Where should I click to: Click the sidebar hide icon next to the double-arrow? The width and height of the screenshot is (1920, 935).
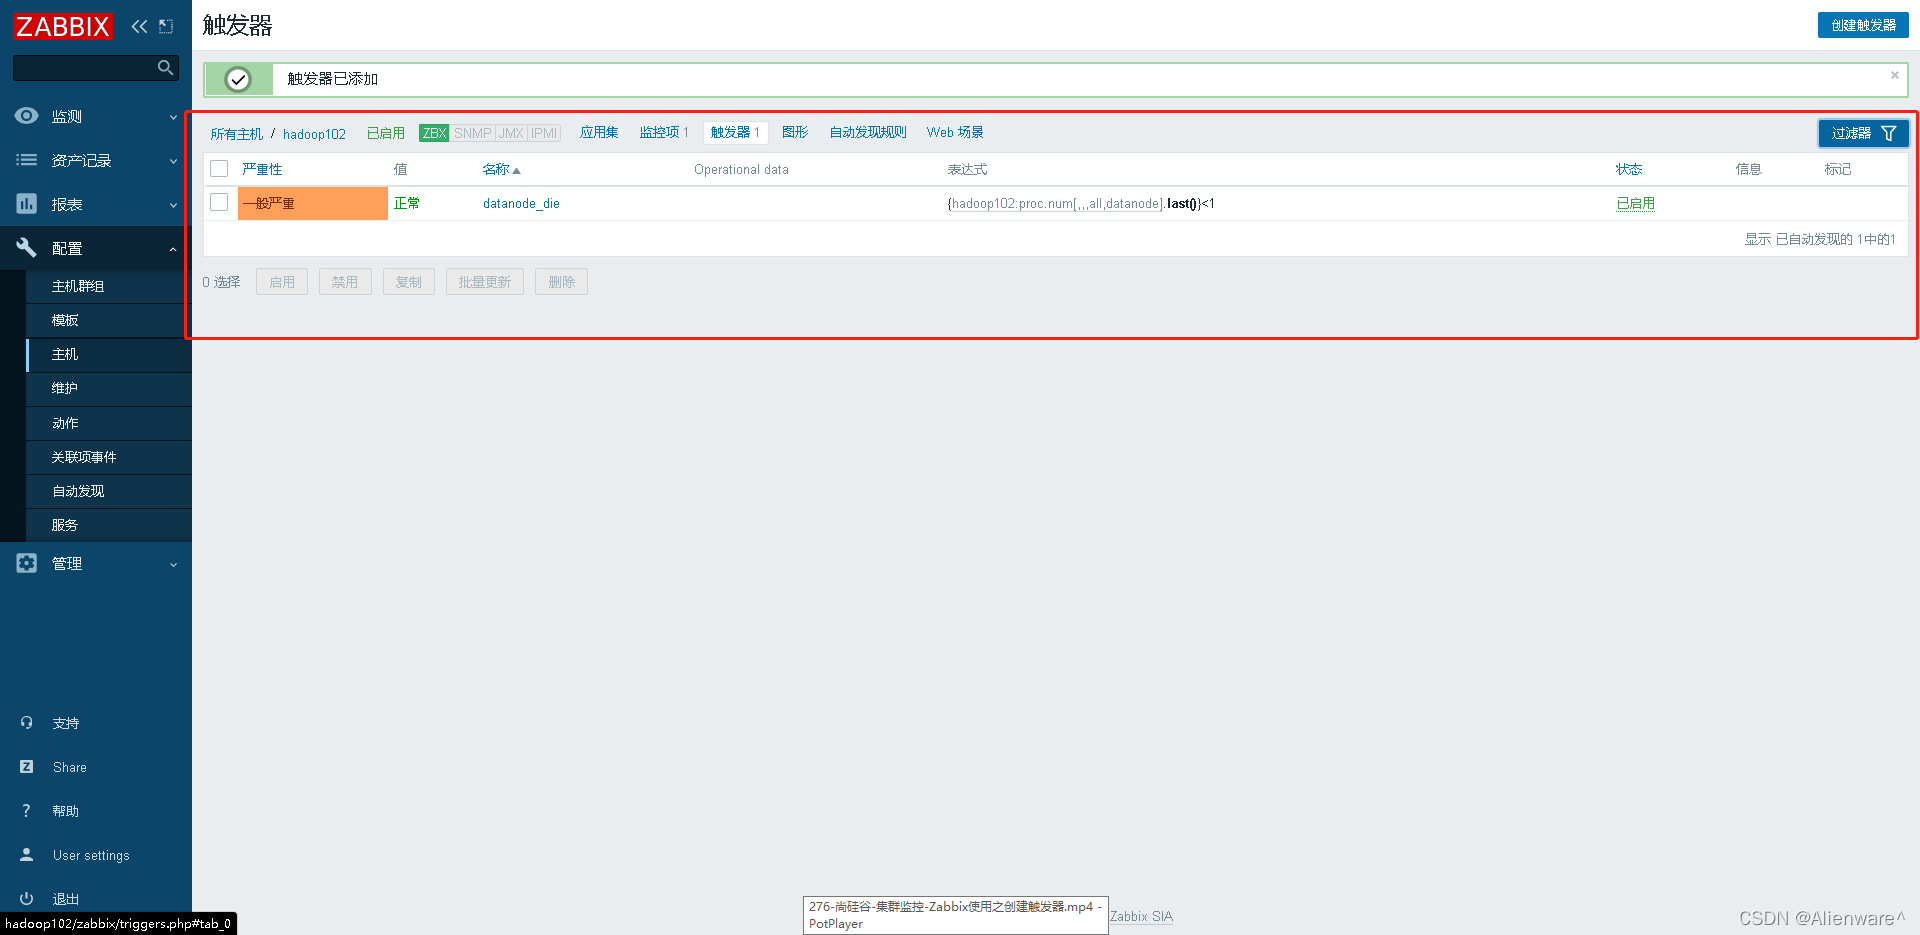click(x=166, y=26)
